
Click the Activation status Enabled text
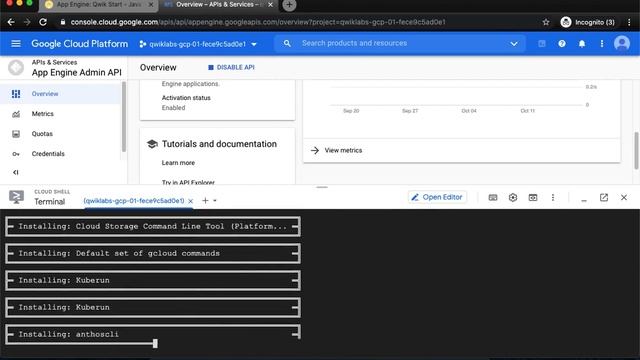(173, 108)
